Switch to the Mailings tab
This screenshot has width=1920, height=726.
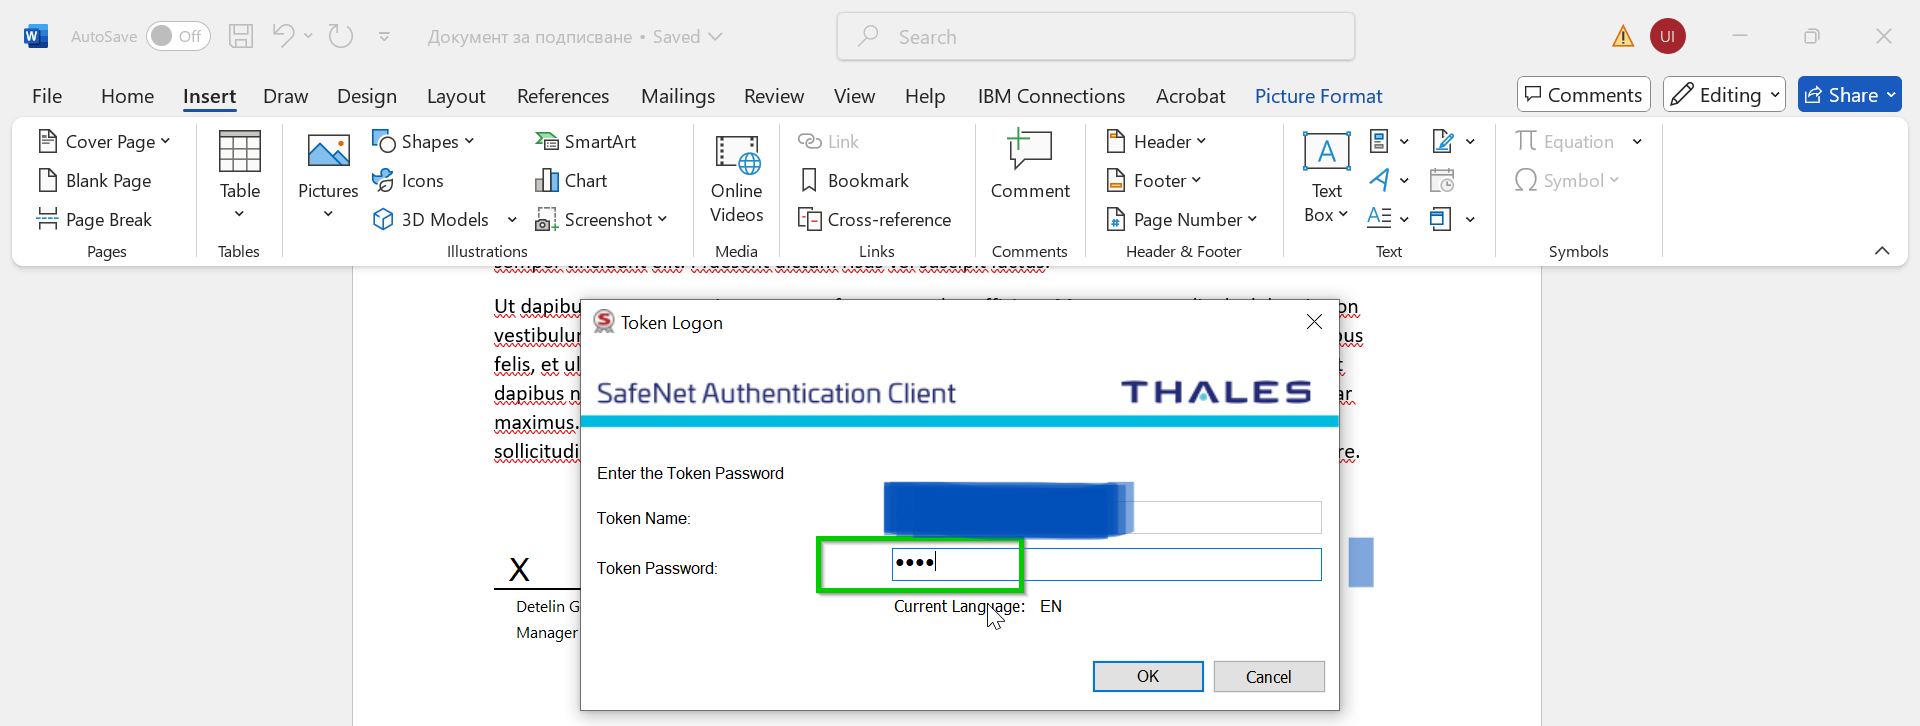pos(678,96)
